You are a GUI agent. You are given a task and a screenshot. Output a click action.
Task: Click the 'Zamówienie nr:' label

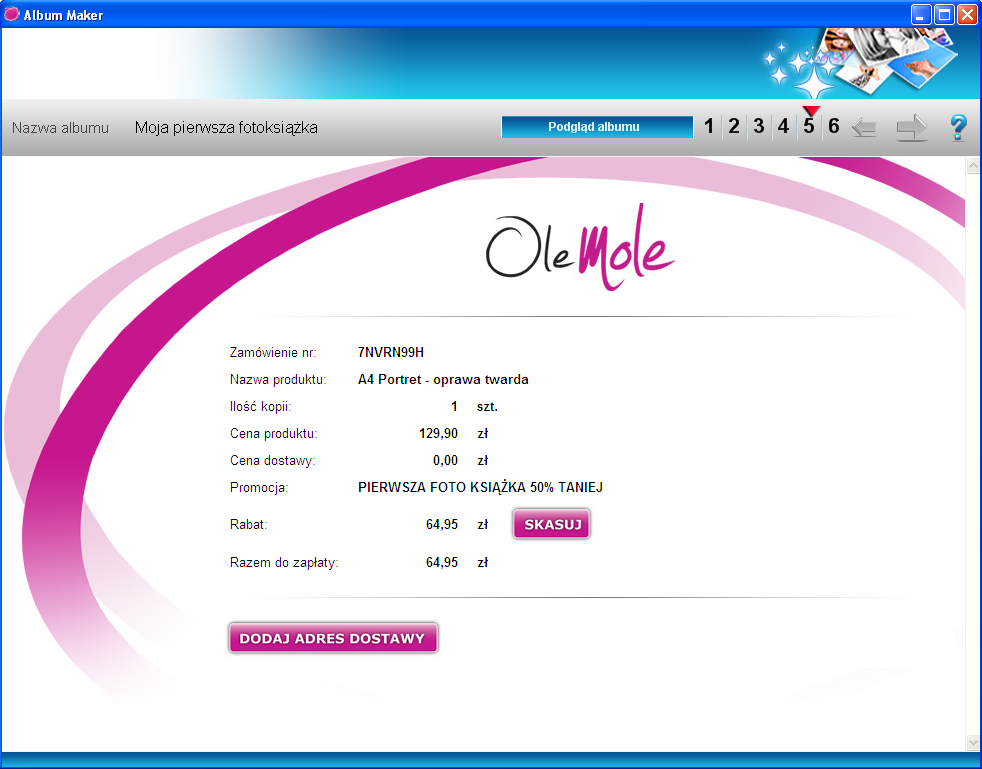click(x=273, y=353)
